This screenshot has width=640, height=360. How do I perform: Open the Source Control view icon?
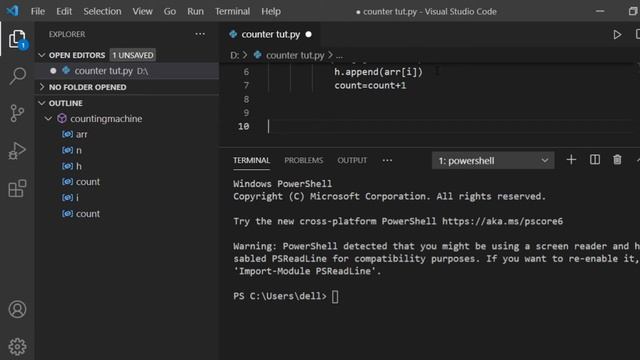point(17,113)
